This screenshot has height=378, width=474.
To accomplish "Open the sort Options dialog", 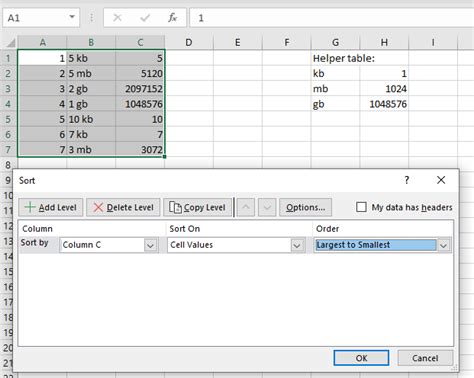I will click(x=305, y=207).
